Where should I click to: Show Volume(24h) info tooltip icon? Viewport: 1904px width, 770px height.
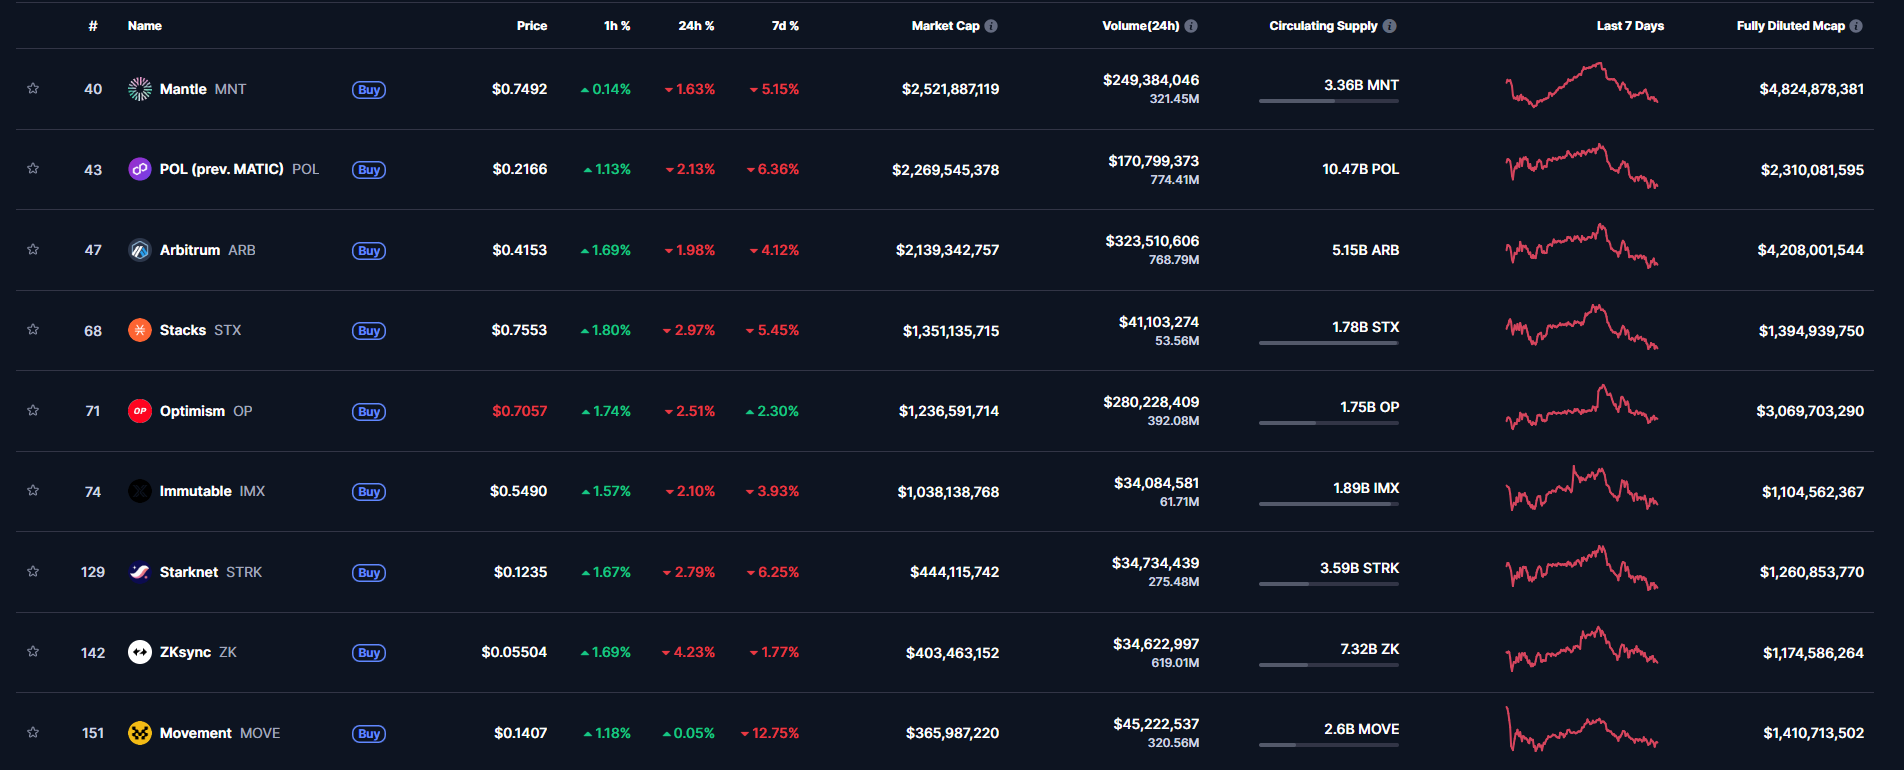[x=1191, y=26]
